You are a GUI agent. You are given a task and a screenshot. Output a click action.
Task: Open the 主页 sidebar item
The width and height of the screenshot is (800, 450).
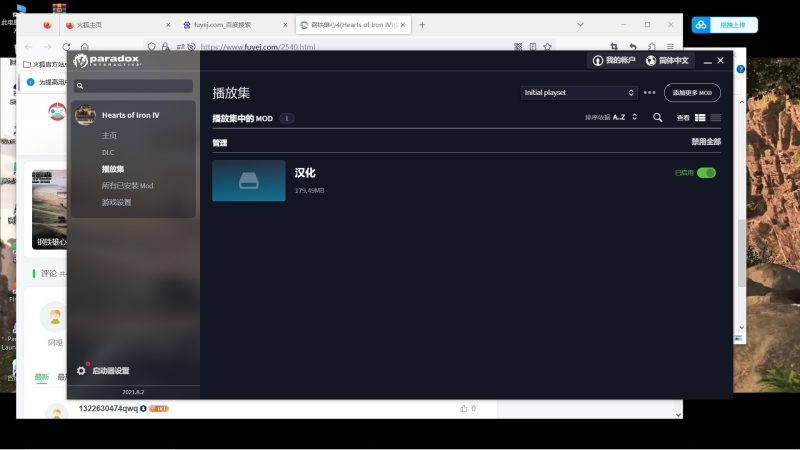109,135
